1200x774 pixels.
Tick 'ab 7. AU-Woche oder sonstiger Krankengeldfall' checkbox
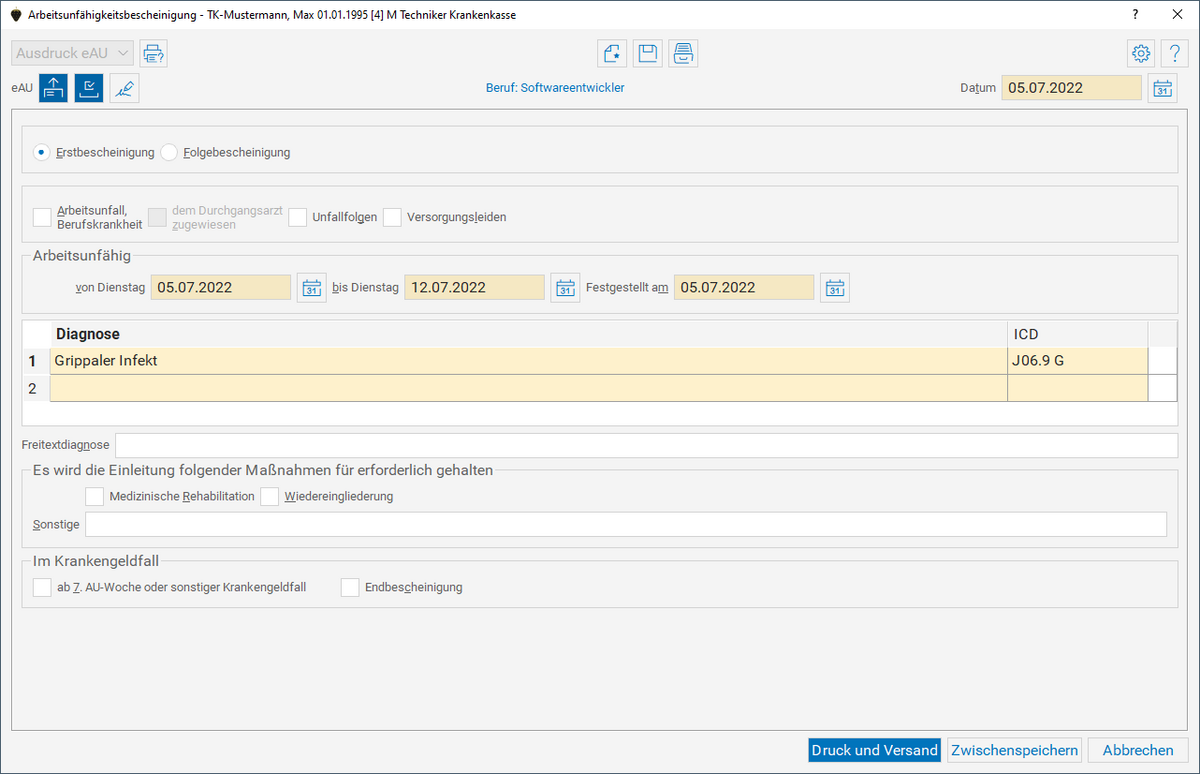(42, 587)
